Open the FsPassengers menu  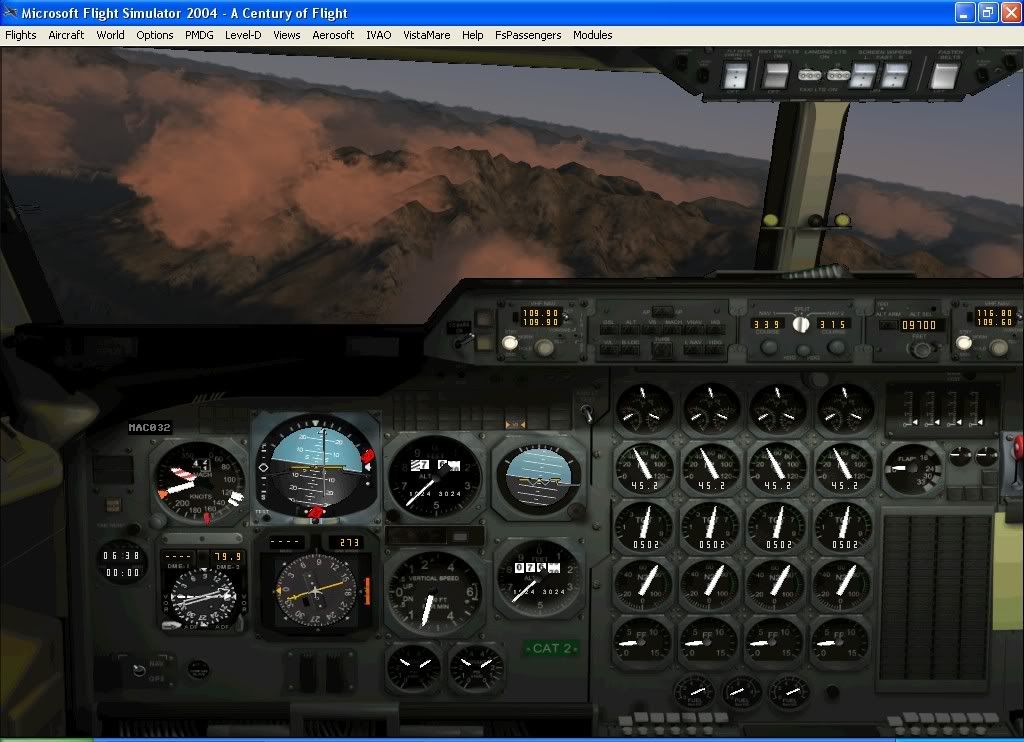528,35
